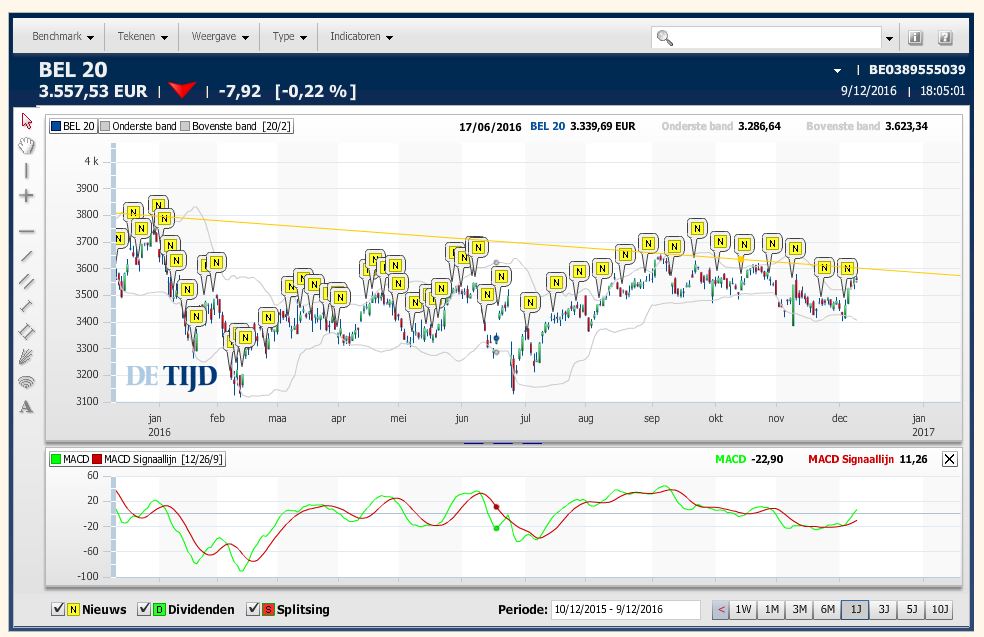This screenshot has height=637, width=984.
Task: Activate the hand pan tool
Action: click(27, 146)
